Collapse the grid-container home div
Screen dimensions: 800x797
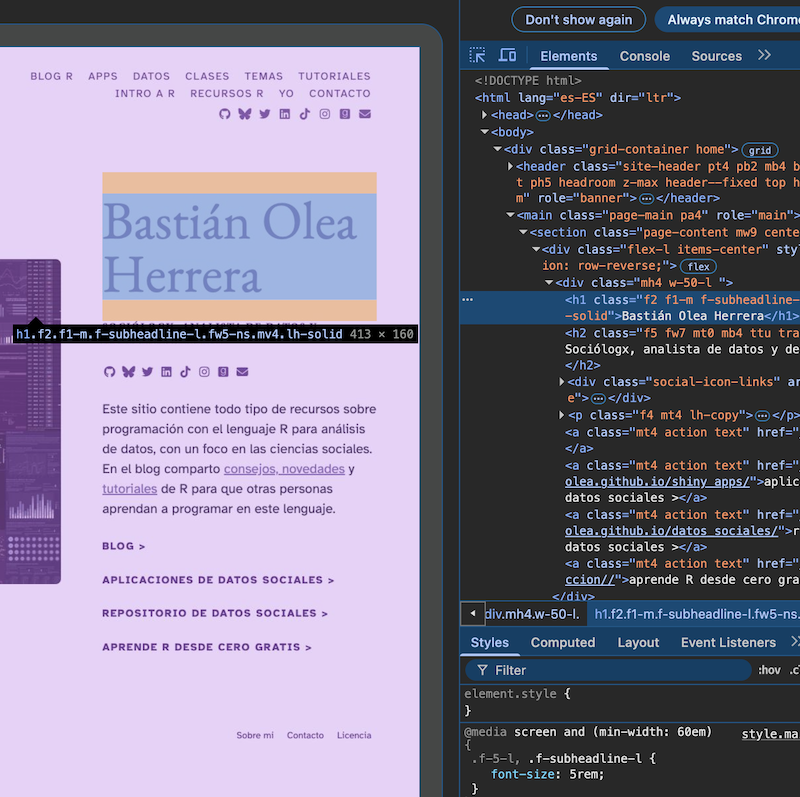(497, 149)
